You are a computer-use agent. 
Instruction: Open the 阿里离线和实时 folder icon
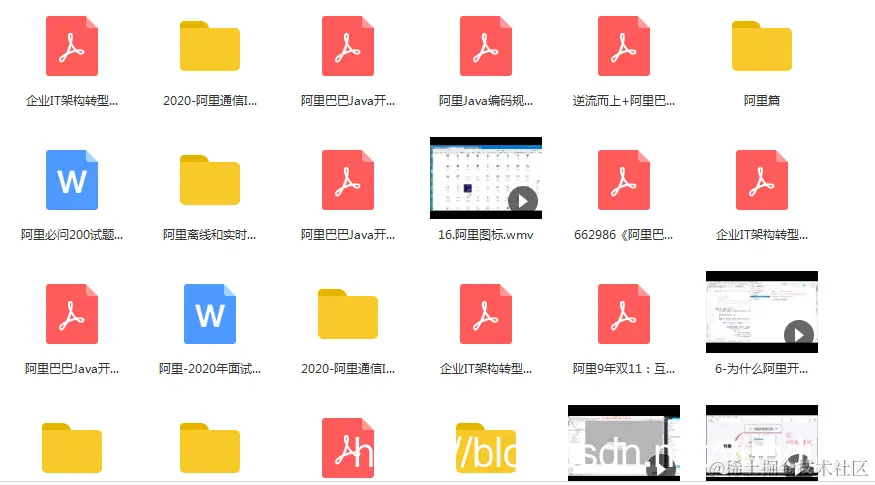point(210,180)
